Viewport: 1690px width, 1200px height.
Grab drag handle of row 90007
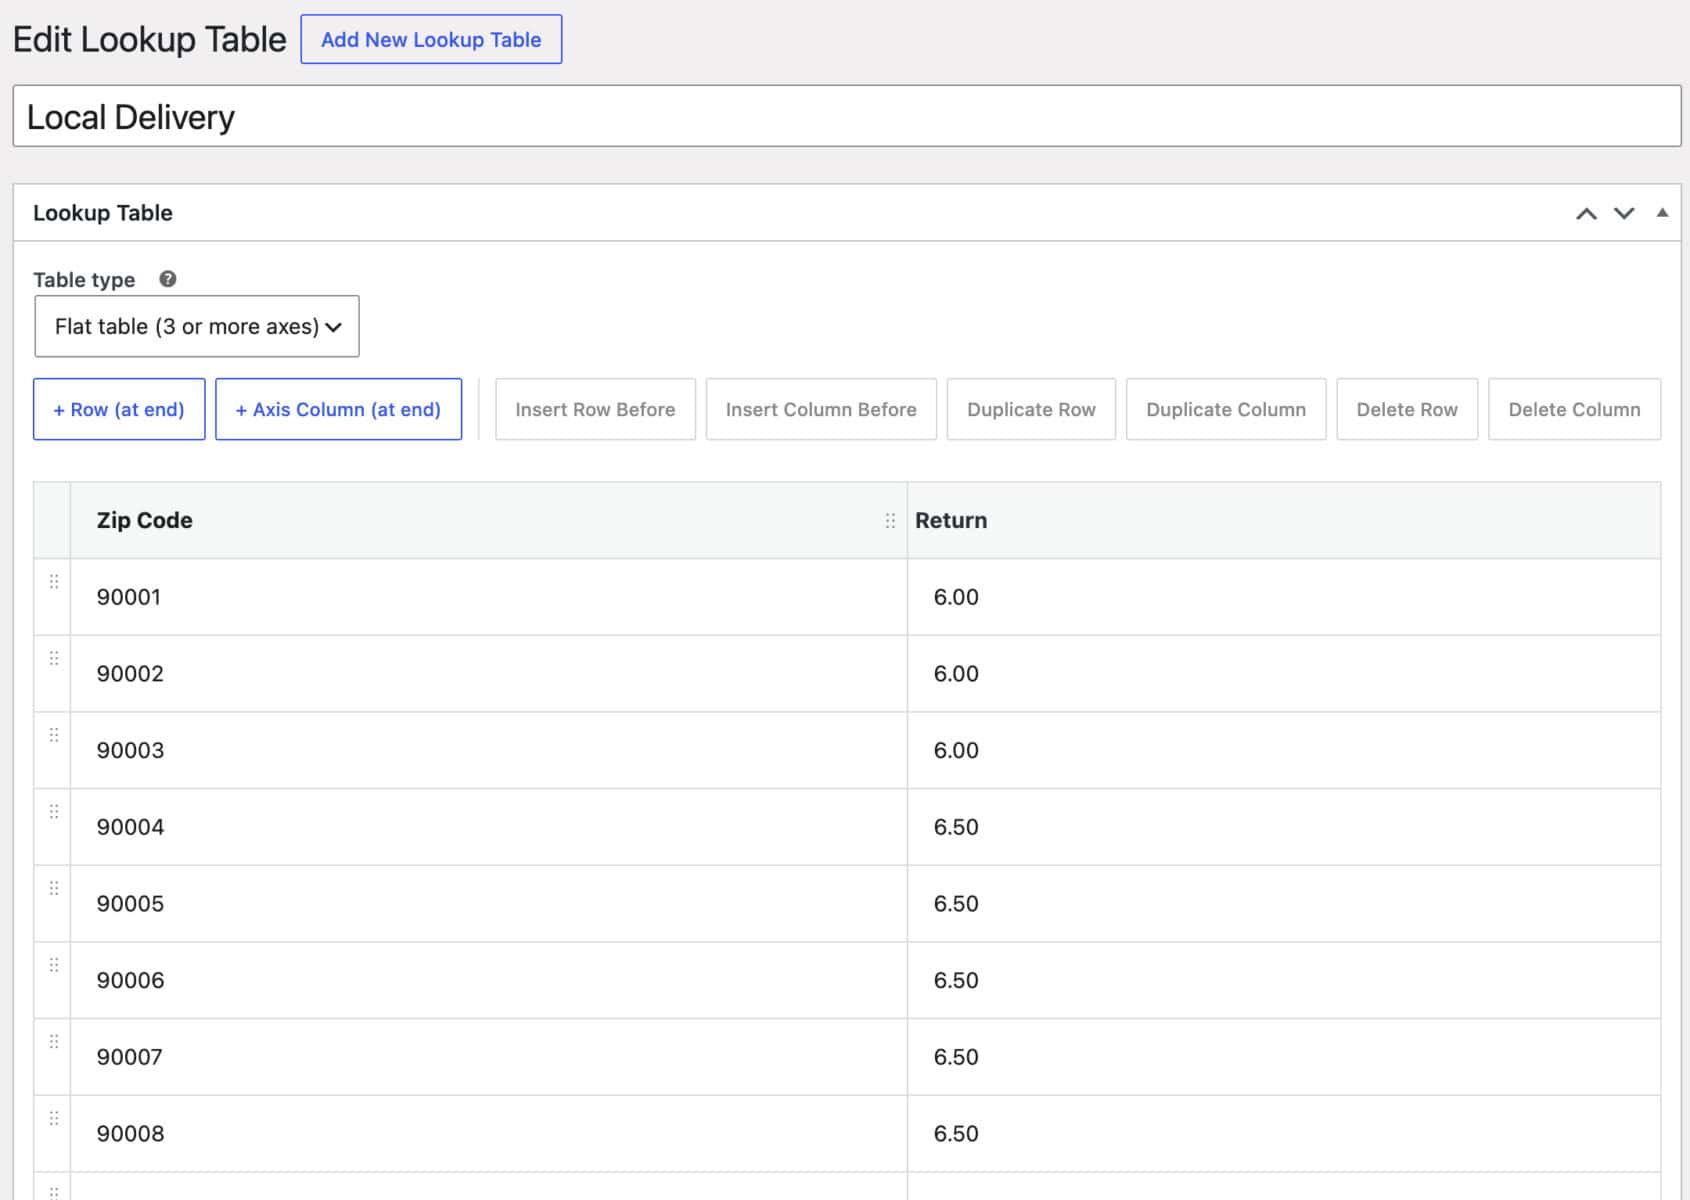coord(54,1042)
